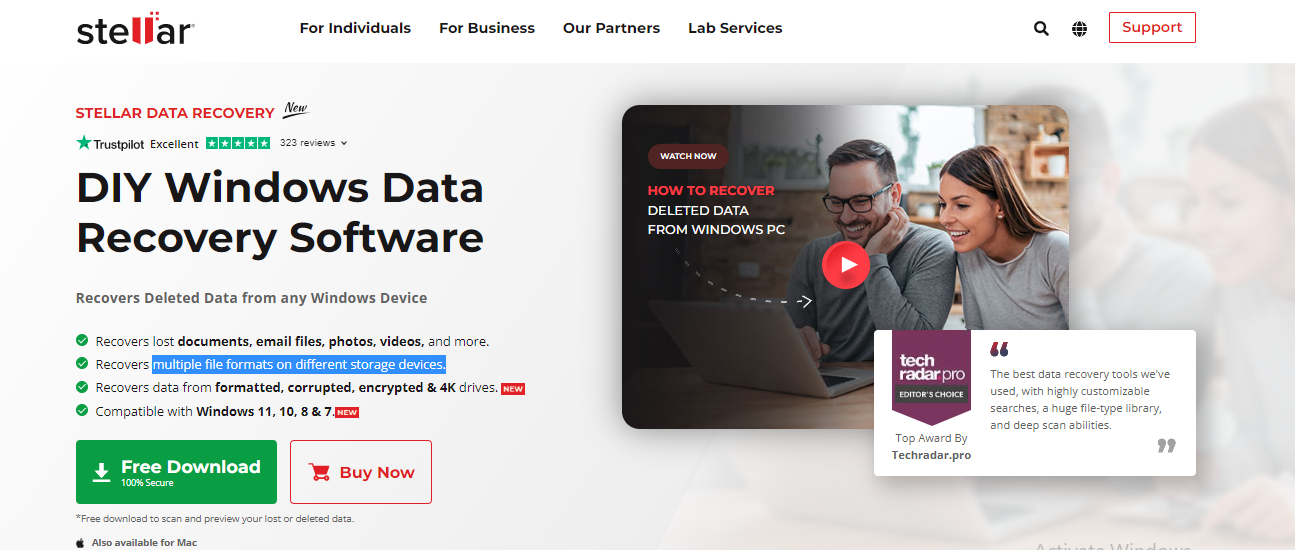Screen dimensions: 1295x550
Task: Open the Lab Services menu
Action: [735, 28]
